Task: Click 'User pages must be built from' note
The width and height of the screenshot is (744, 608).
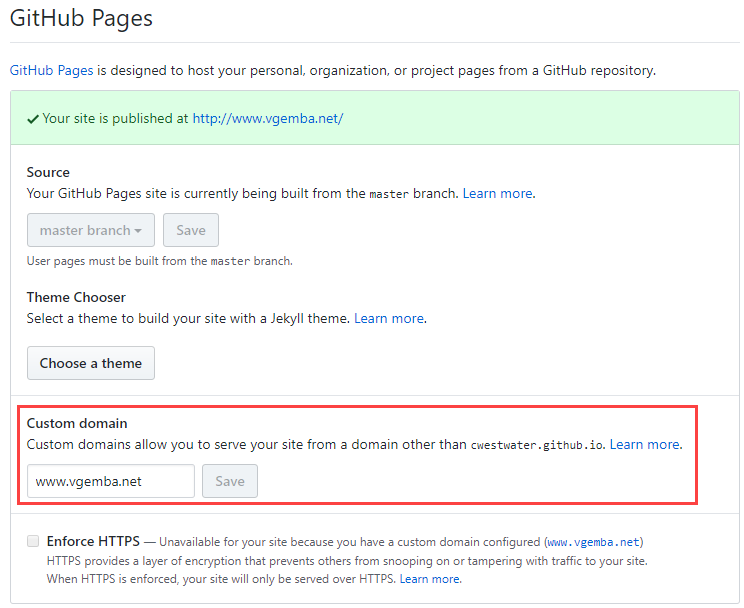Action: click(x=159, y=261)
